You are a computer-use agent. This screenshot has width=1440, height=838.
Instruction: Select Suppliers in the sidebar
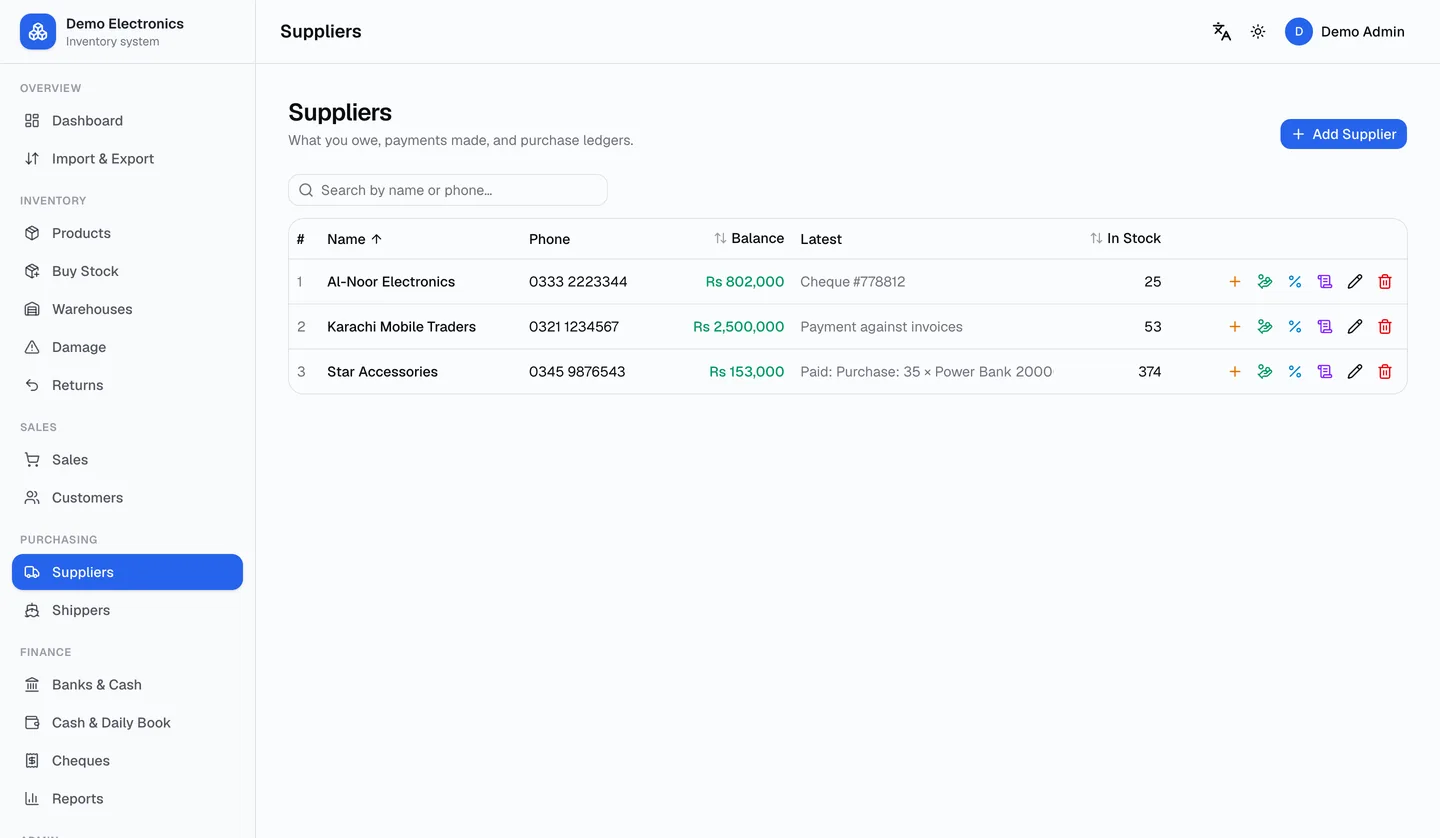[127, 572]
